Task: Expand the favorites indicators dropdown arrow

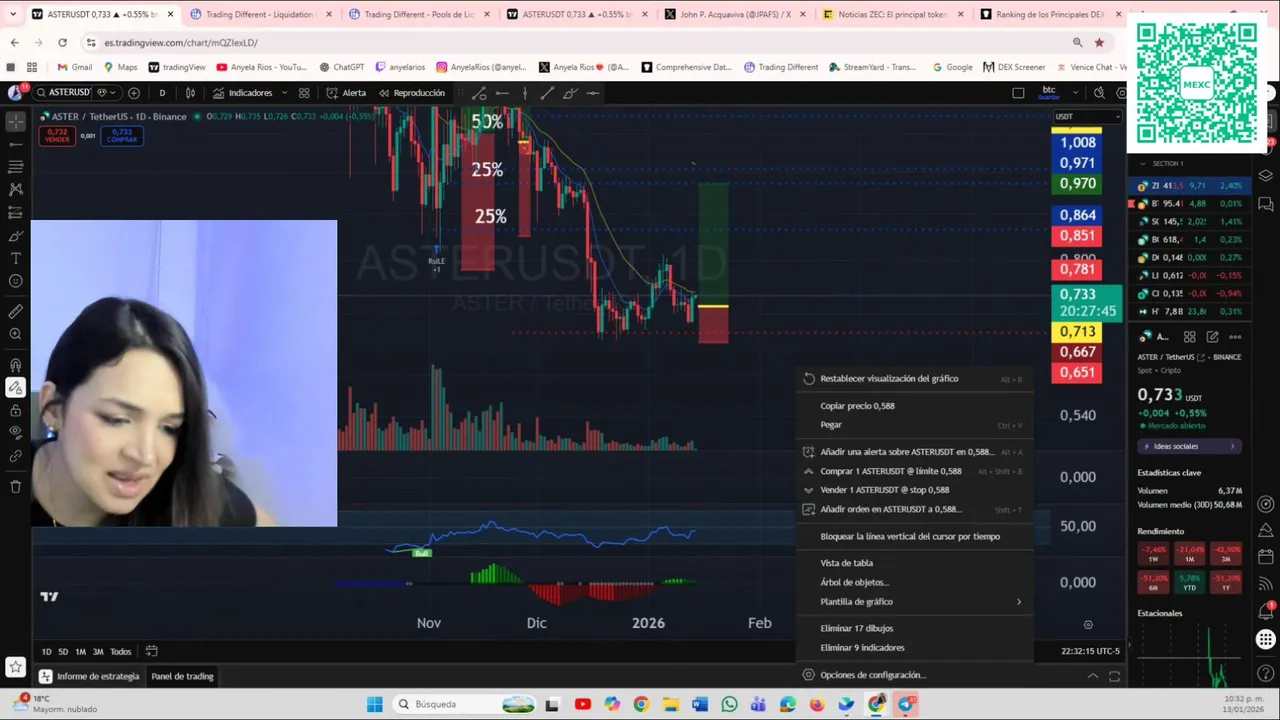Action: (284, 93)
